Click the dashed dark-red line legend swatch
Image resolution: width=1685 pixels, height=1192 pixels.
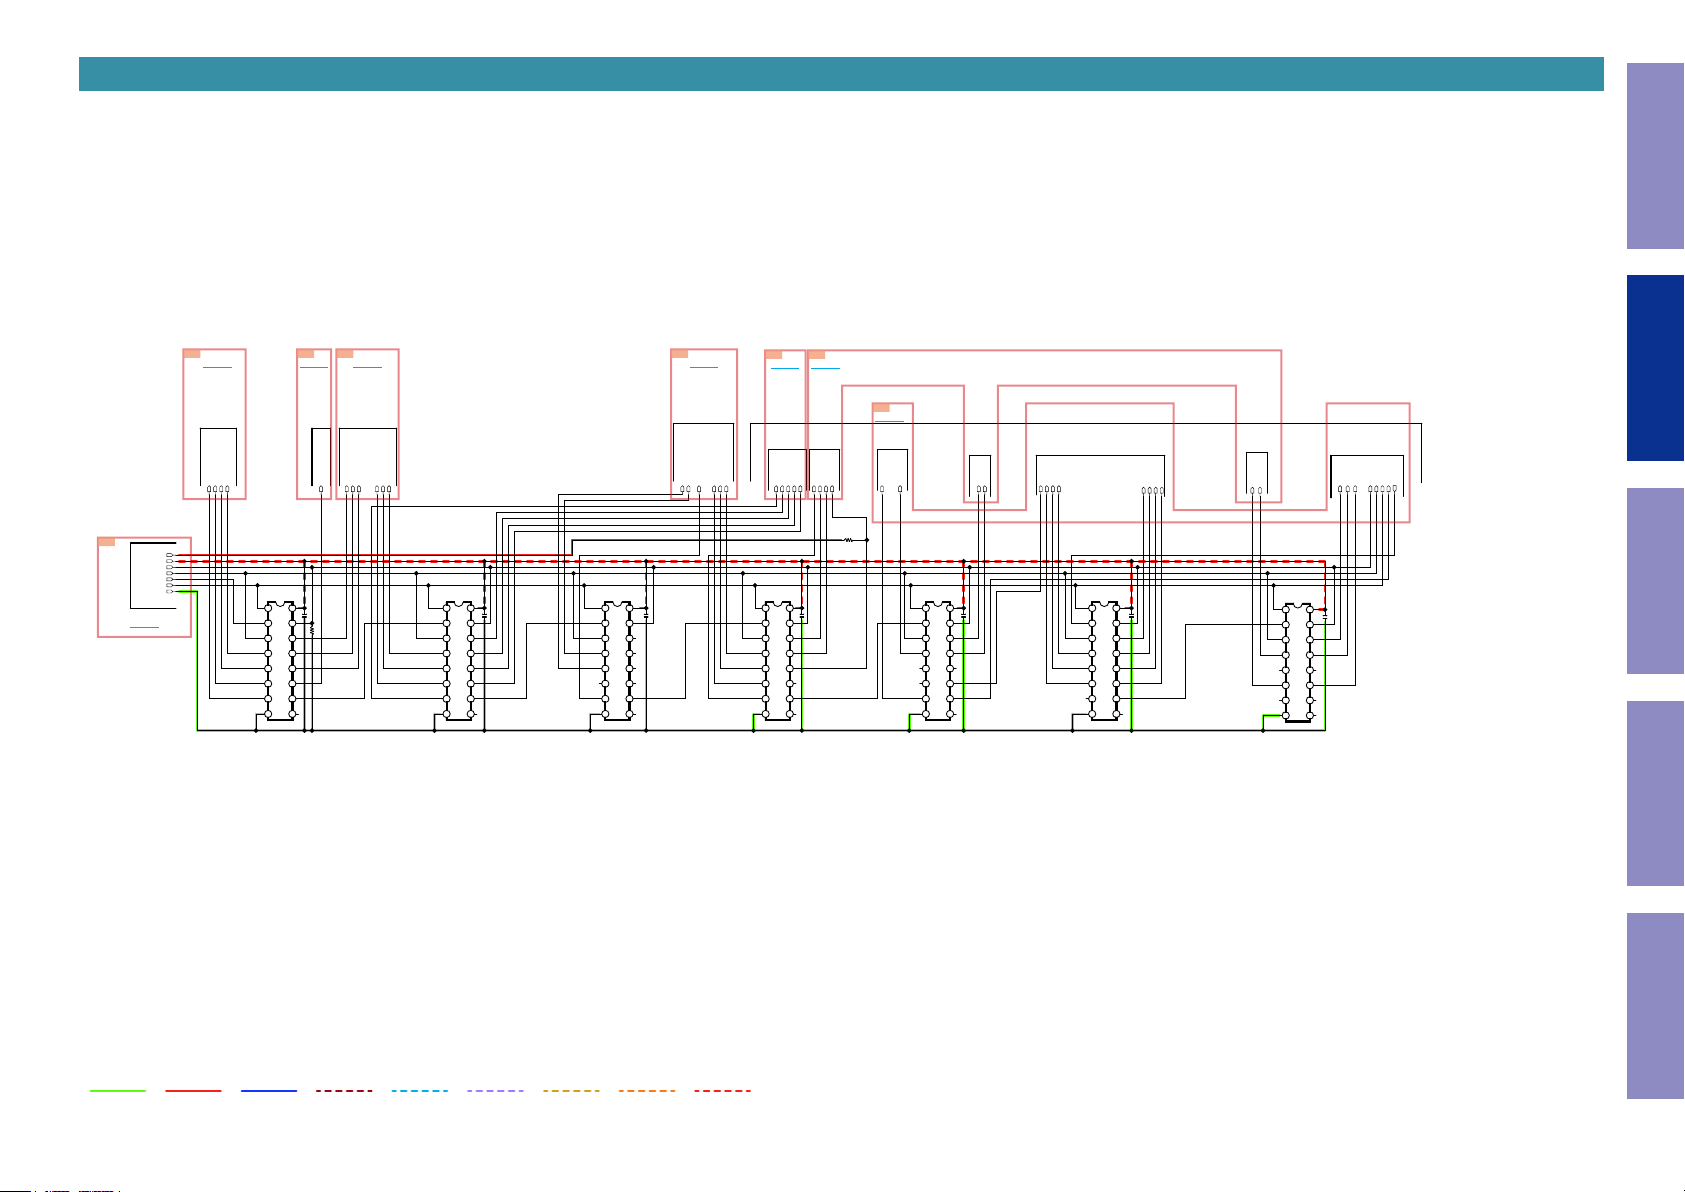point(344,1091)
